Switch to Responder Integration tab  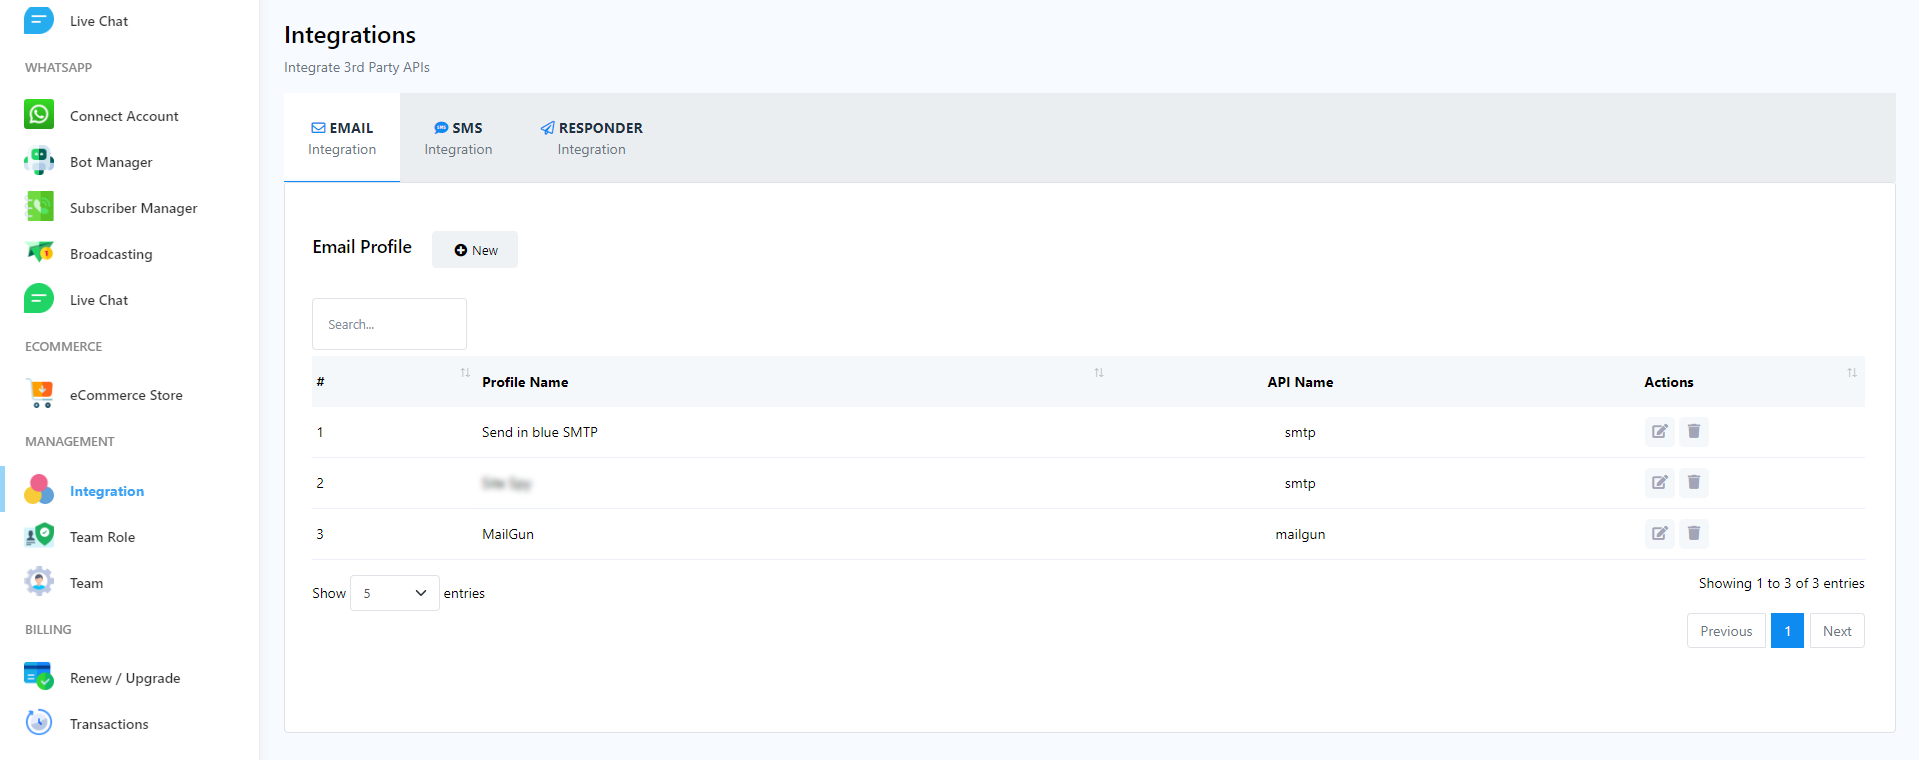[x=591, y=138]
